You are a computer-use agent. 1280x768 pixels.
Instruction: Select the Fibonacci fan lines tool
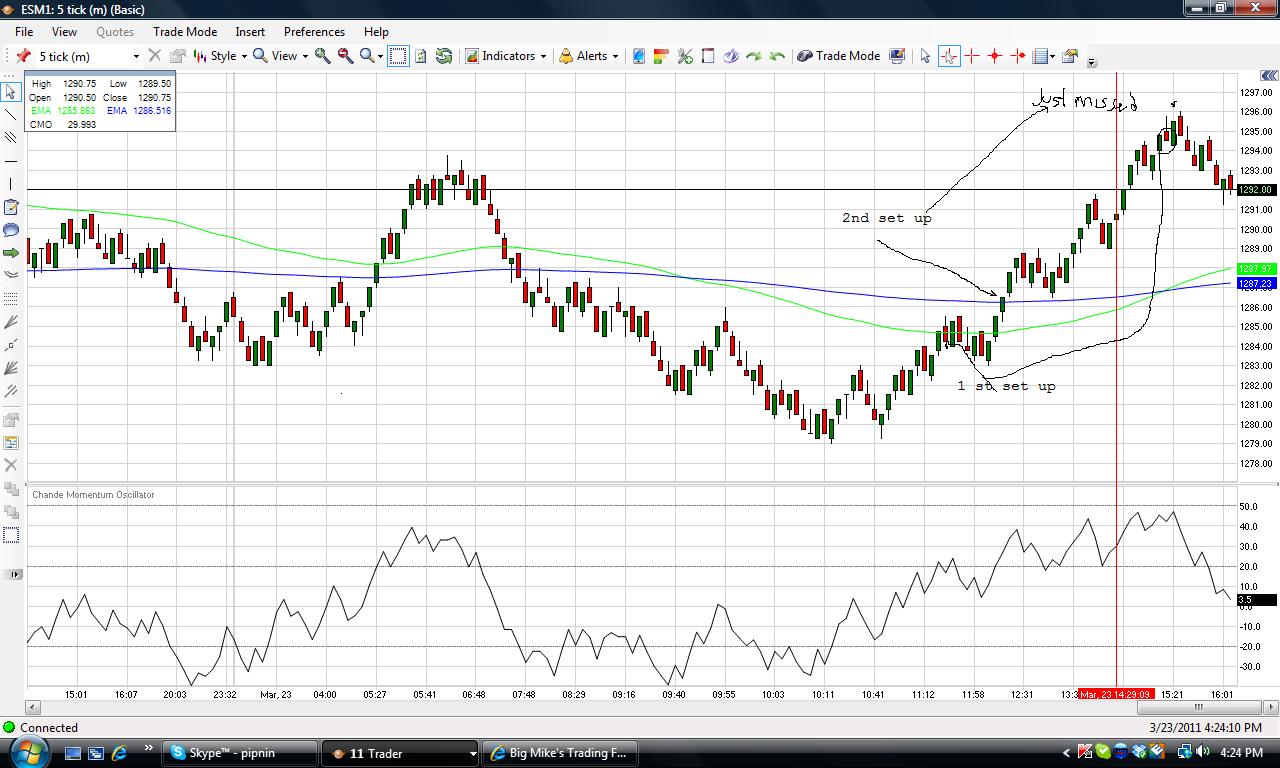11,322
